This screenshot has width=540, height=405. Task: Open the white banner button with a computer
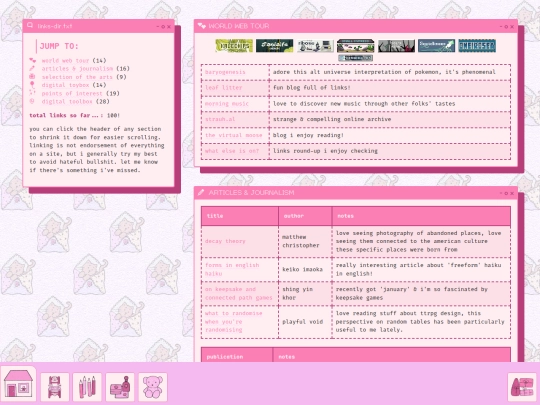(315, 45)
